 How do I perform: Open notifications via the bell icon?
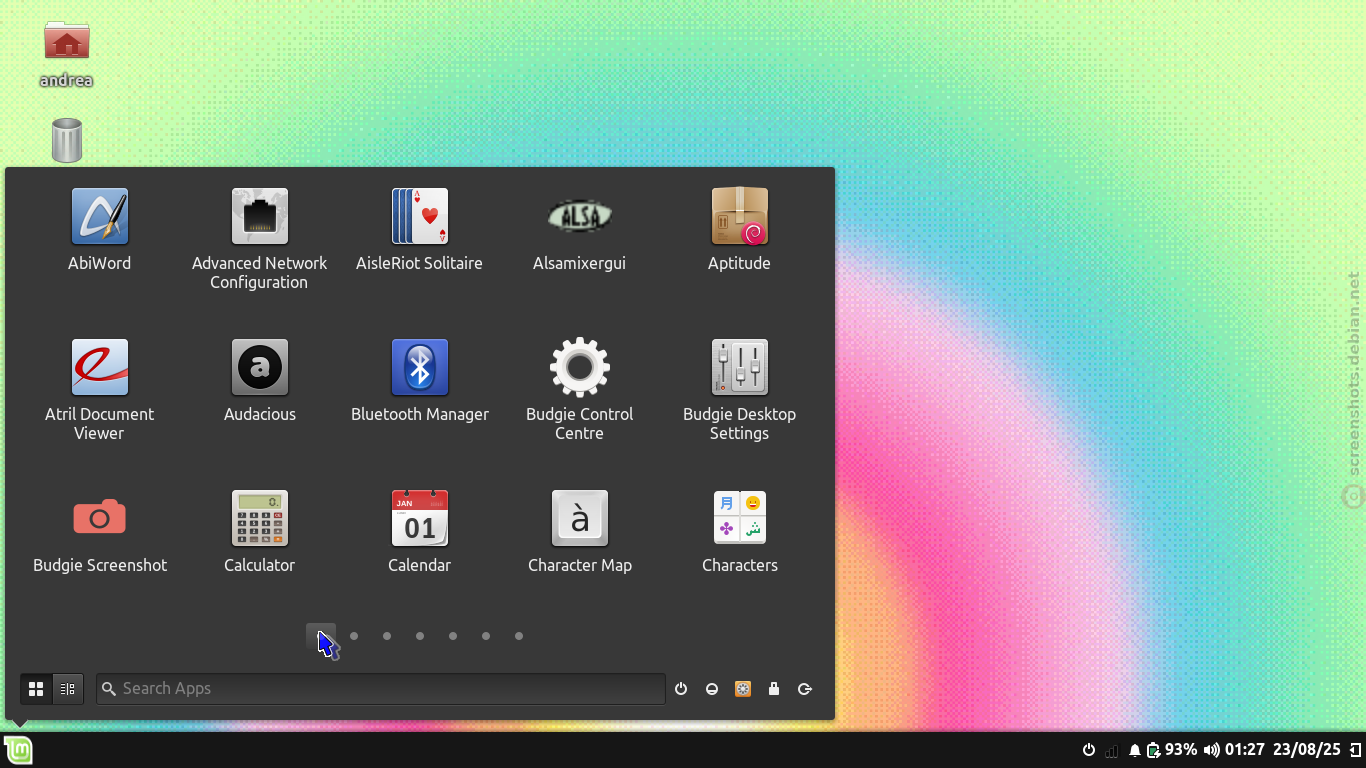pyautogui.click(x=1135, y=750)
